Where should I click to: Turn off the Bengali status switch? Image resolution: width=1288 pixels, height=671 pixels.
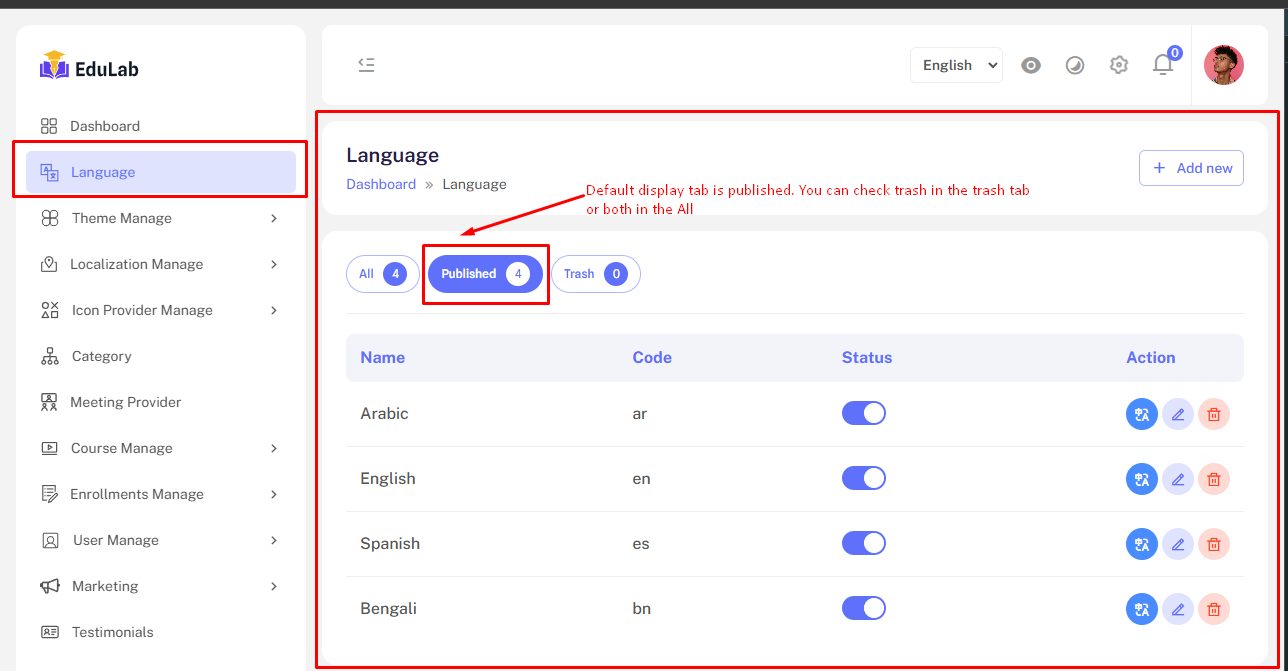(x=863, y=608)
